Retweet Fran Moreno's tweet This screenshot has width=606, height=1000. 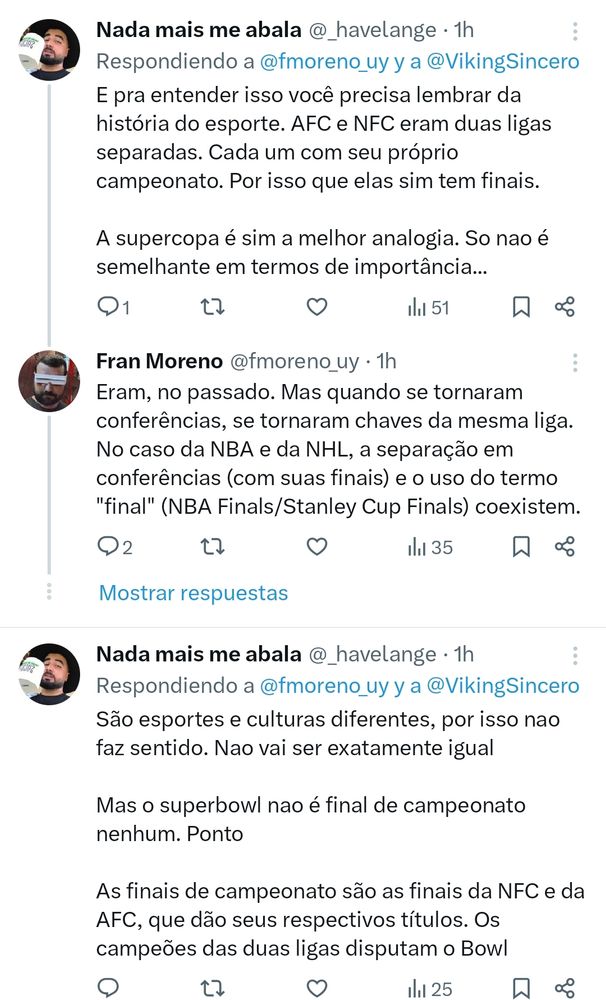click(x=212, y=546)
